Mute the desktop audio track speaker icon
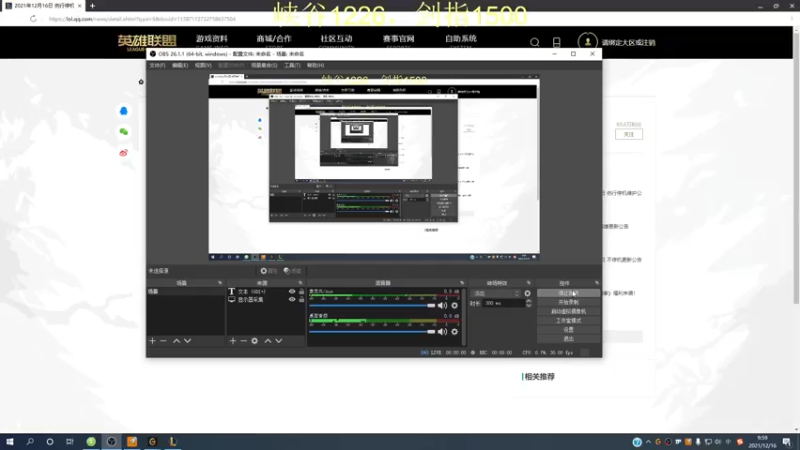 (x=442, y=332)
